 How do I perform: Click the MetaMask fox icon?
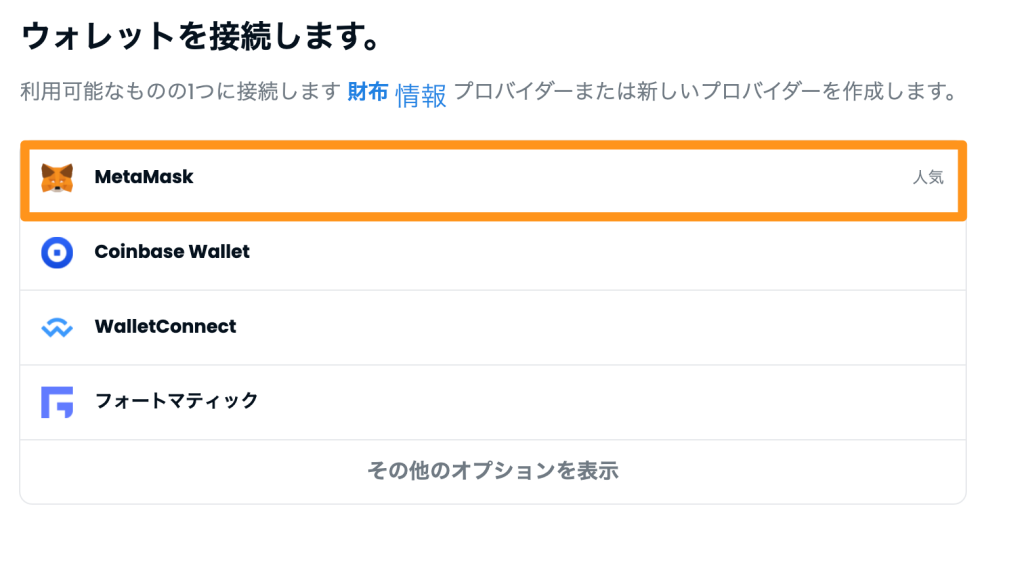click(x=57, y=178)
